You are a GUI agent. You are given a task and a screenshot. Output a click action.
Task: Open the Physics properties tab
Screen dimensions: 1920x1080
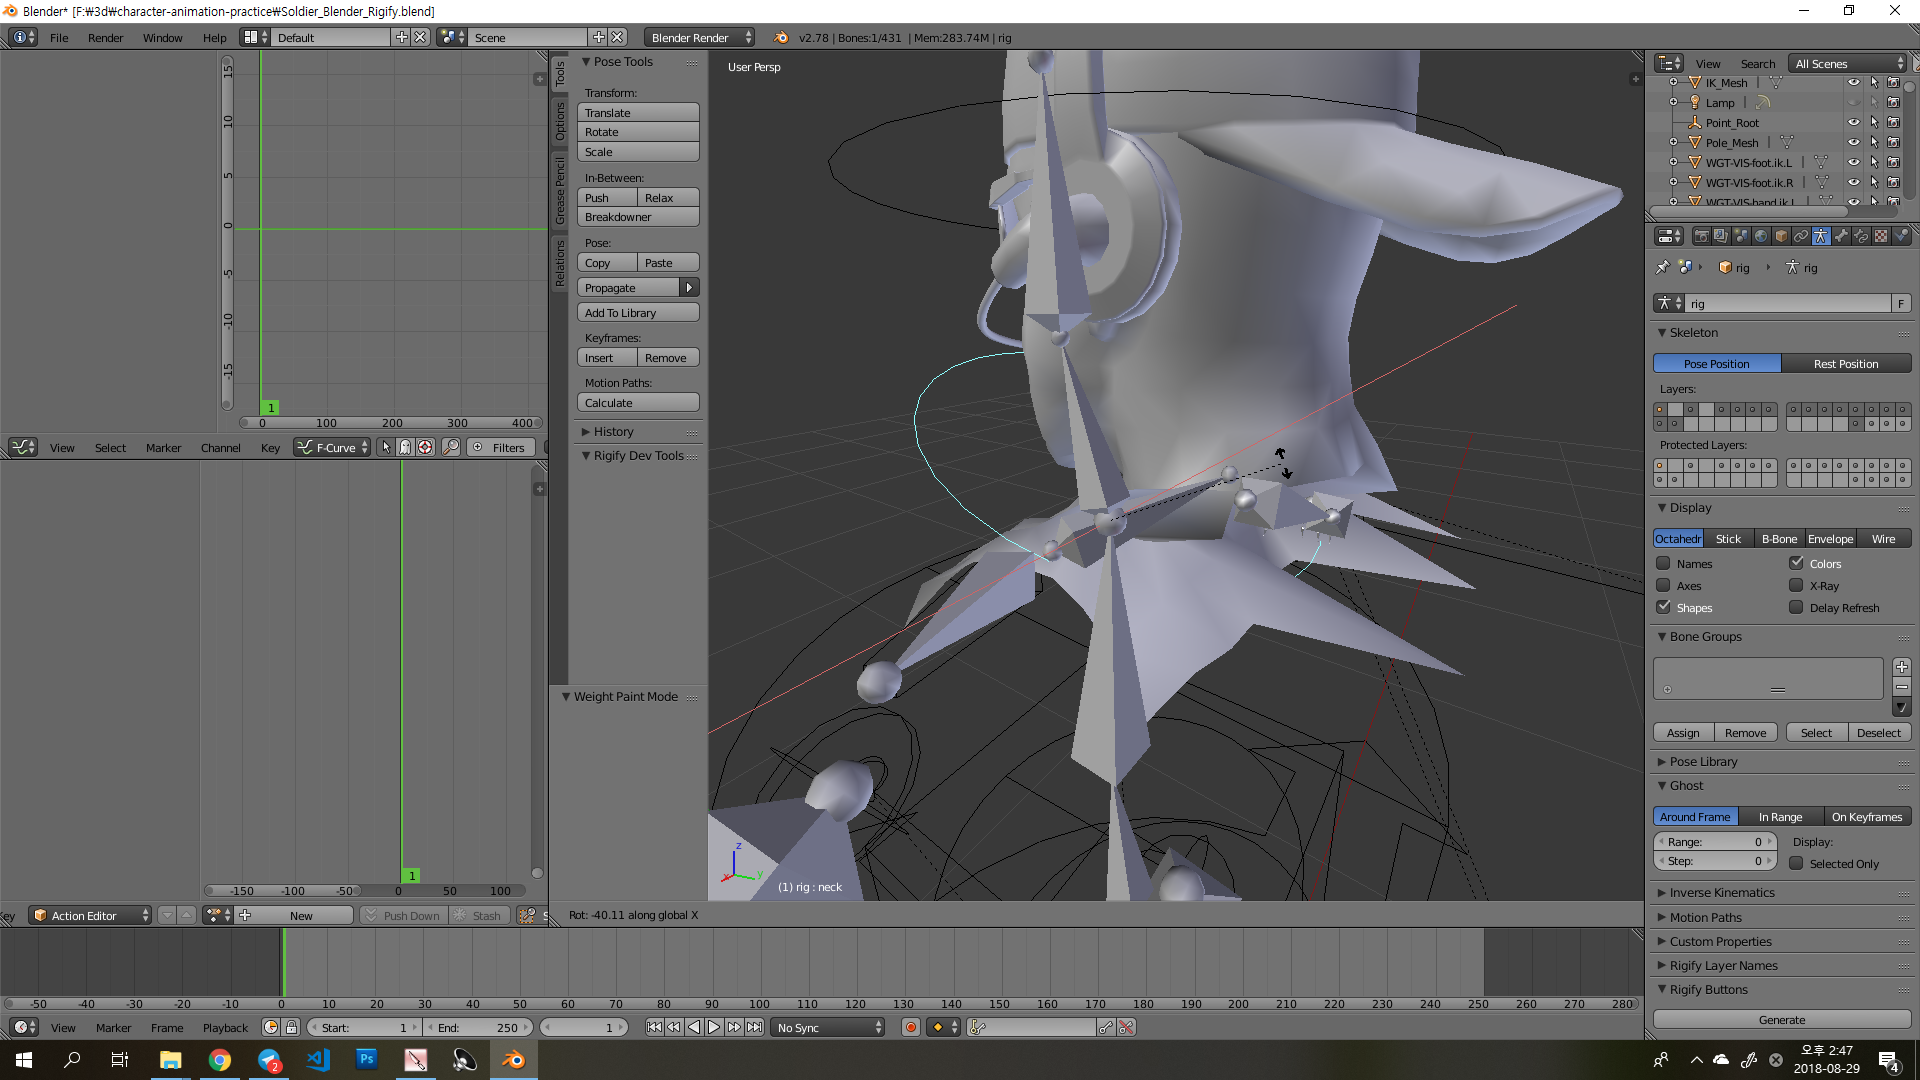[x=1901, y=237]
